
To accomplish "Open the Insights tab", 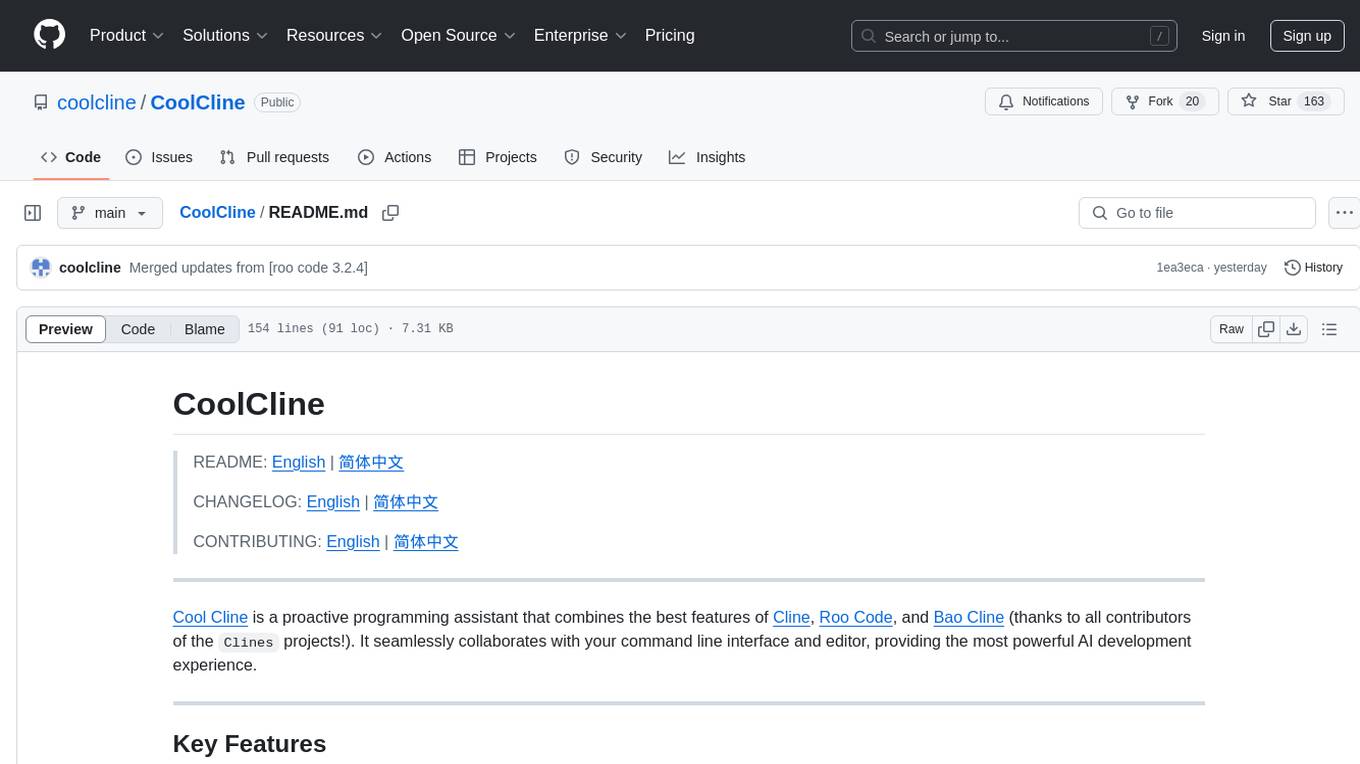I will click(x=707, y=157).
